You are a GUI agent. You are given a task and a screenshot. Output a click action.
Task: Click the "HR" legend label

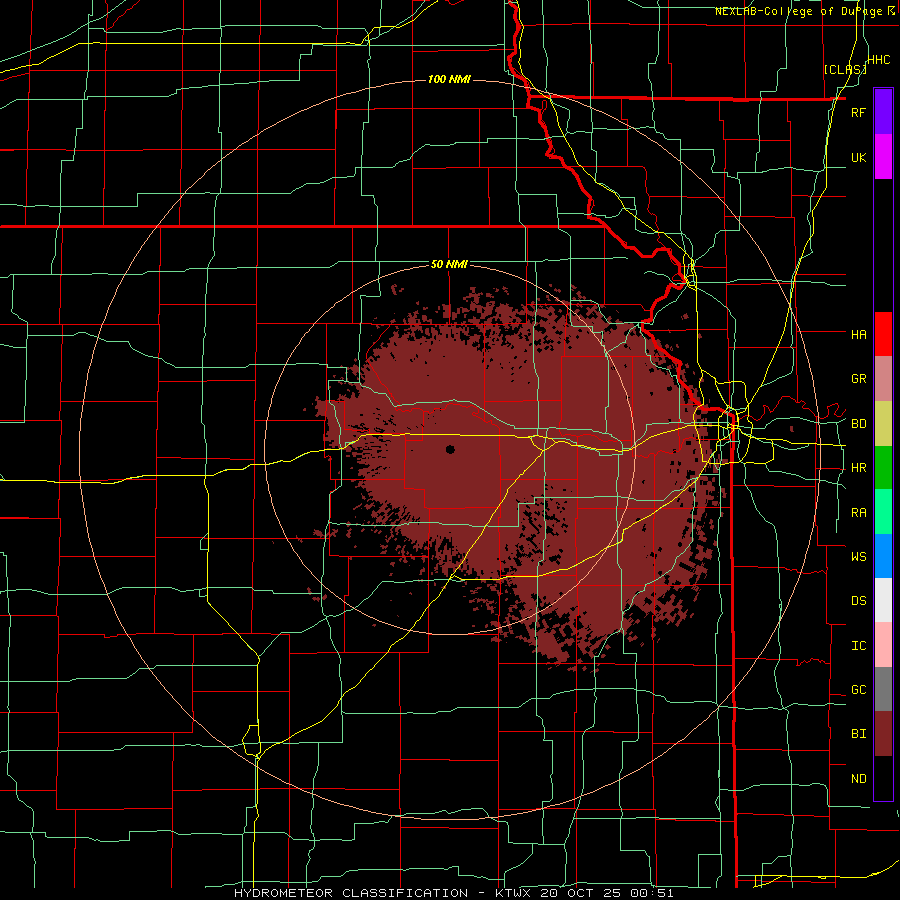pos(858,468)
